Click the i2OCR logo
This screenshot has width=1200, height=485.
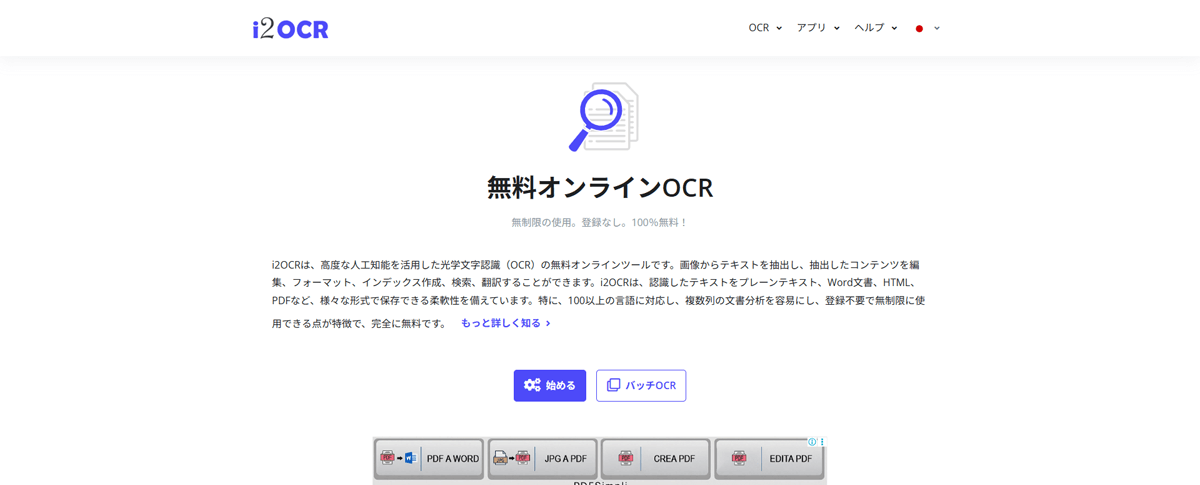[290, 29]
